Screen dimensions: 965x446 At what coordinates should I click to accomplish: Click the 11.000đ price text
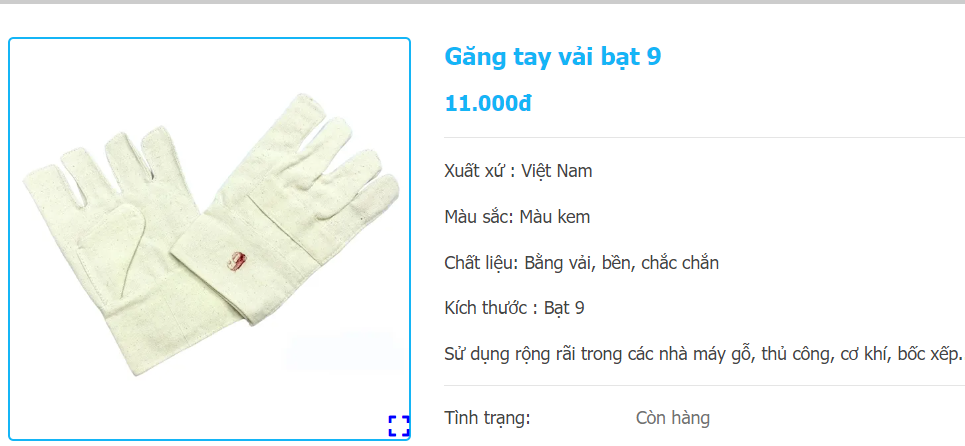[x=487, y=103]
